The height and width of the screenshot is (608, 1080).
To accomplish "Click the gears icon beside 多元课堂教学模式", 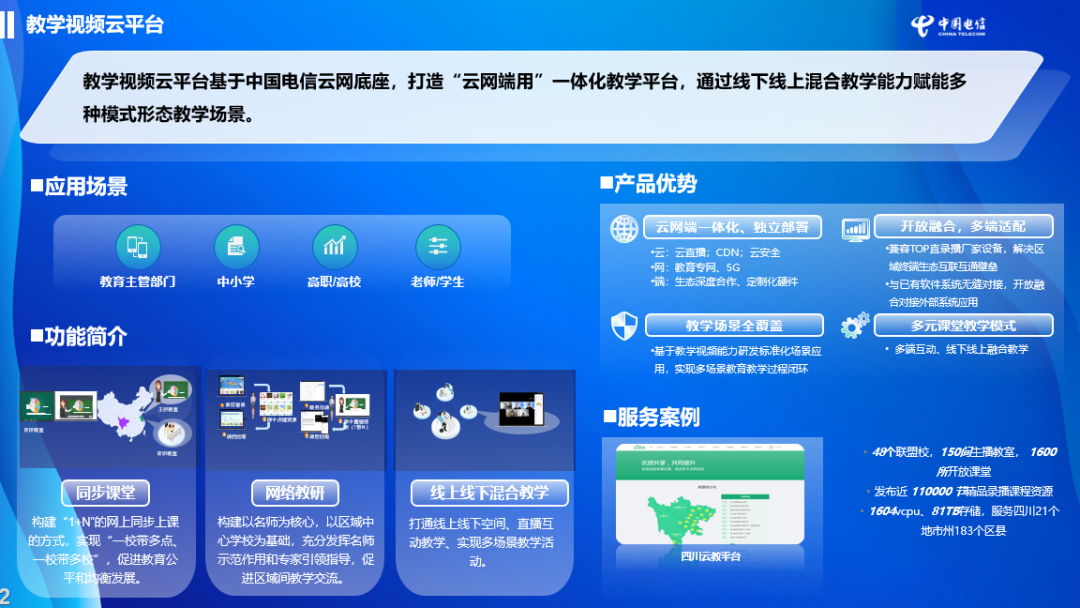I will pyautogui.click(x=855, y=325).
